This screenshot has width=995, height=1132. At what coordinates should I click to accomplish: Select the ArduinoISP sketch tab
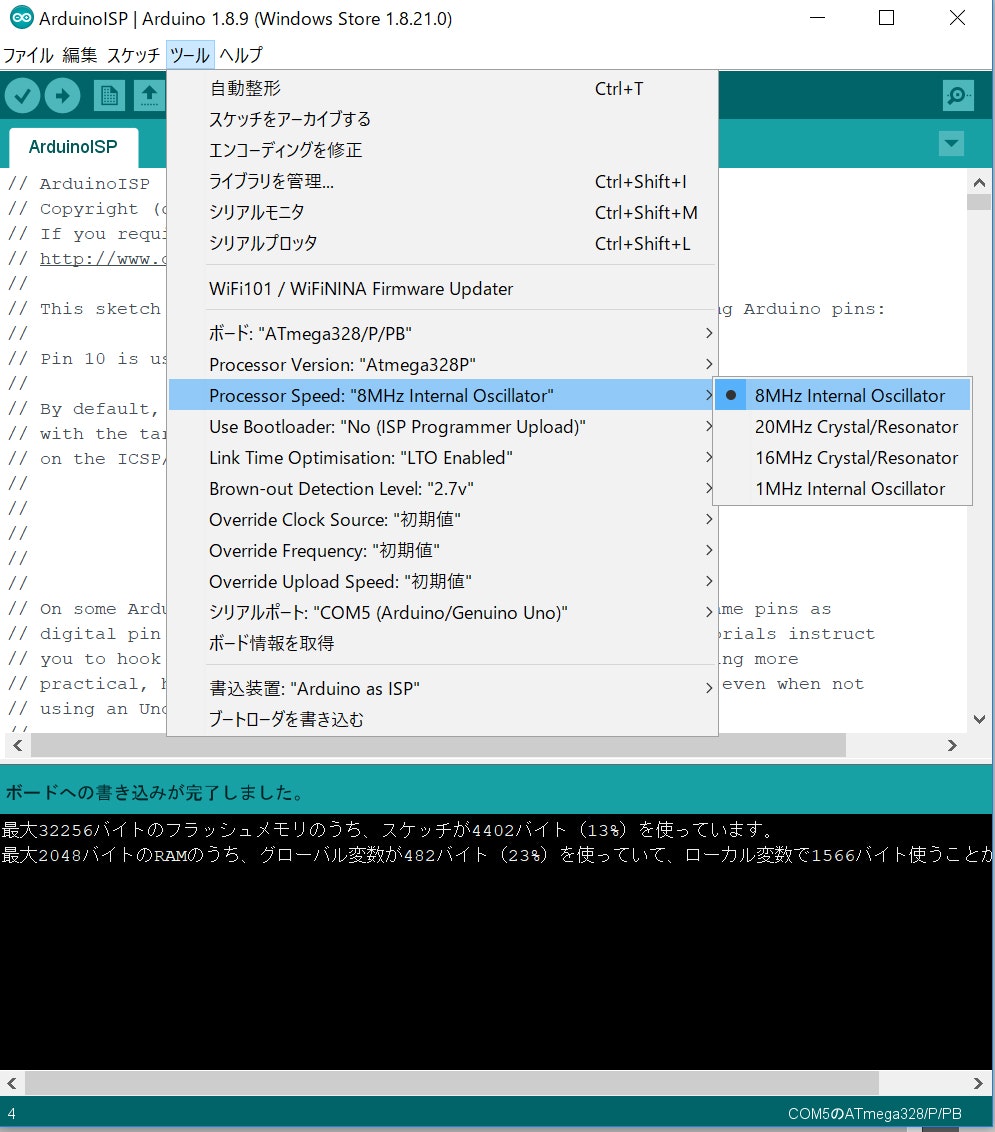(73, 147)
